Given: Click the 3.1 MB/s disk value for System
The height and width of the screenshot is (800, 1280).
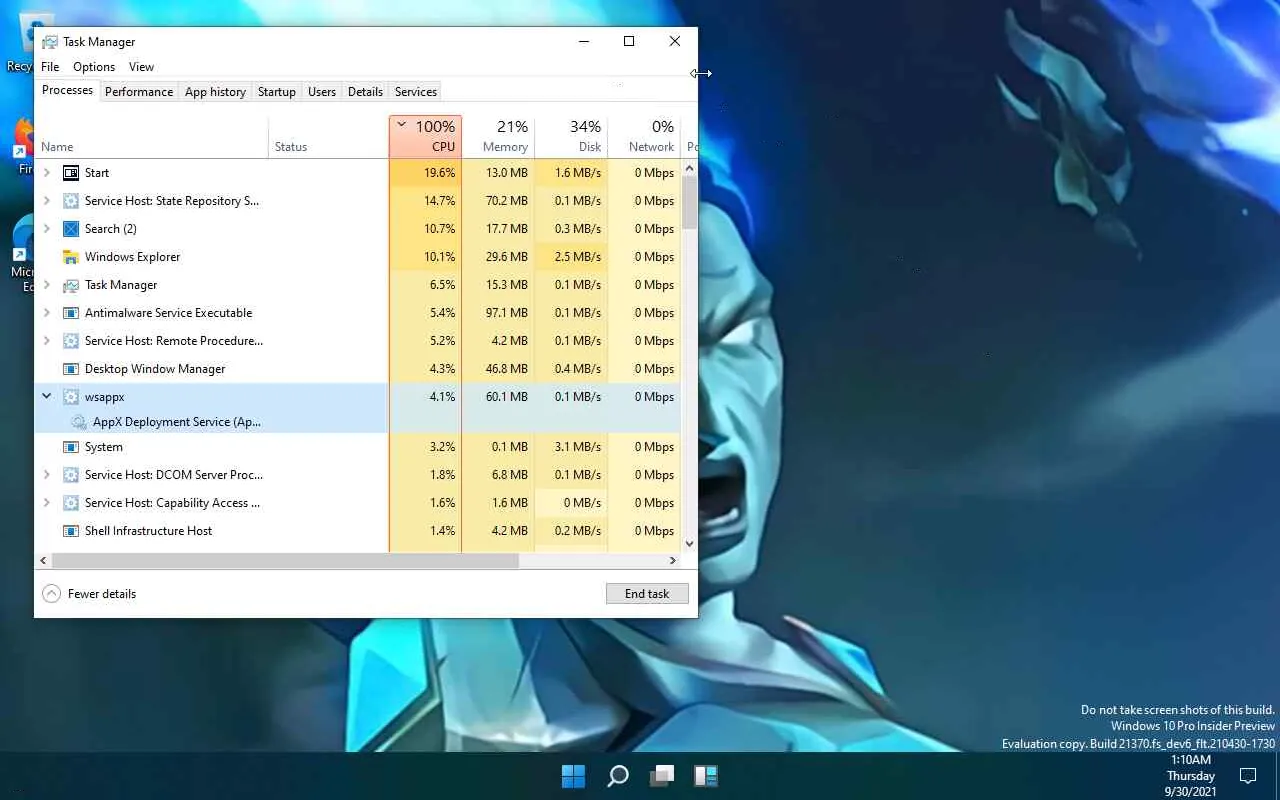Looking at the screenshot, I should [579, 447].
